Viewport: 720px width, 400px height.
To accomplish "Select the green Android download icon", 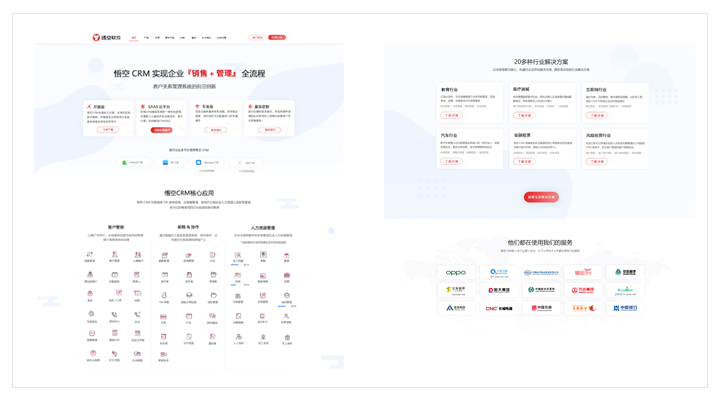I will click(x=125, y=162).
